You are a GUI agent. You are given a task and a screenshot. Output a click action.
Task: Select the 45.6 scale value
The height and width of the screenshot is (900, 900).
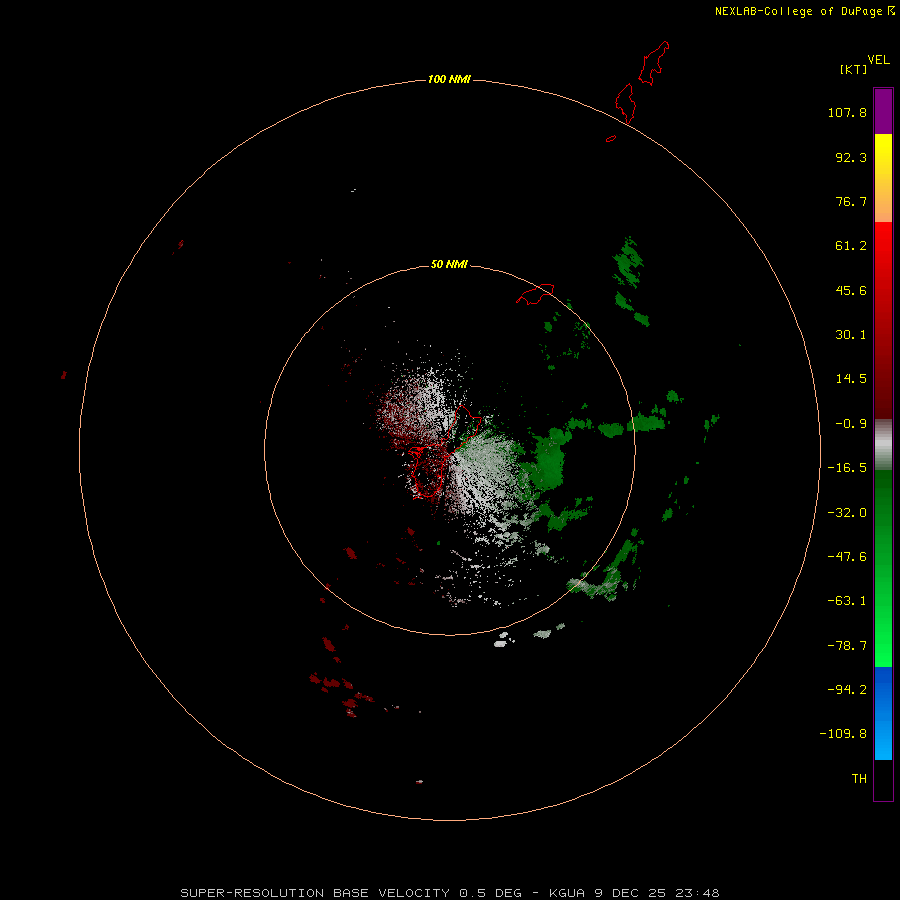click(x=851, y=290)
